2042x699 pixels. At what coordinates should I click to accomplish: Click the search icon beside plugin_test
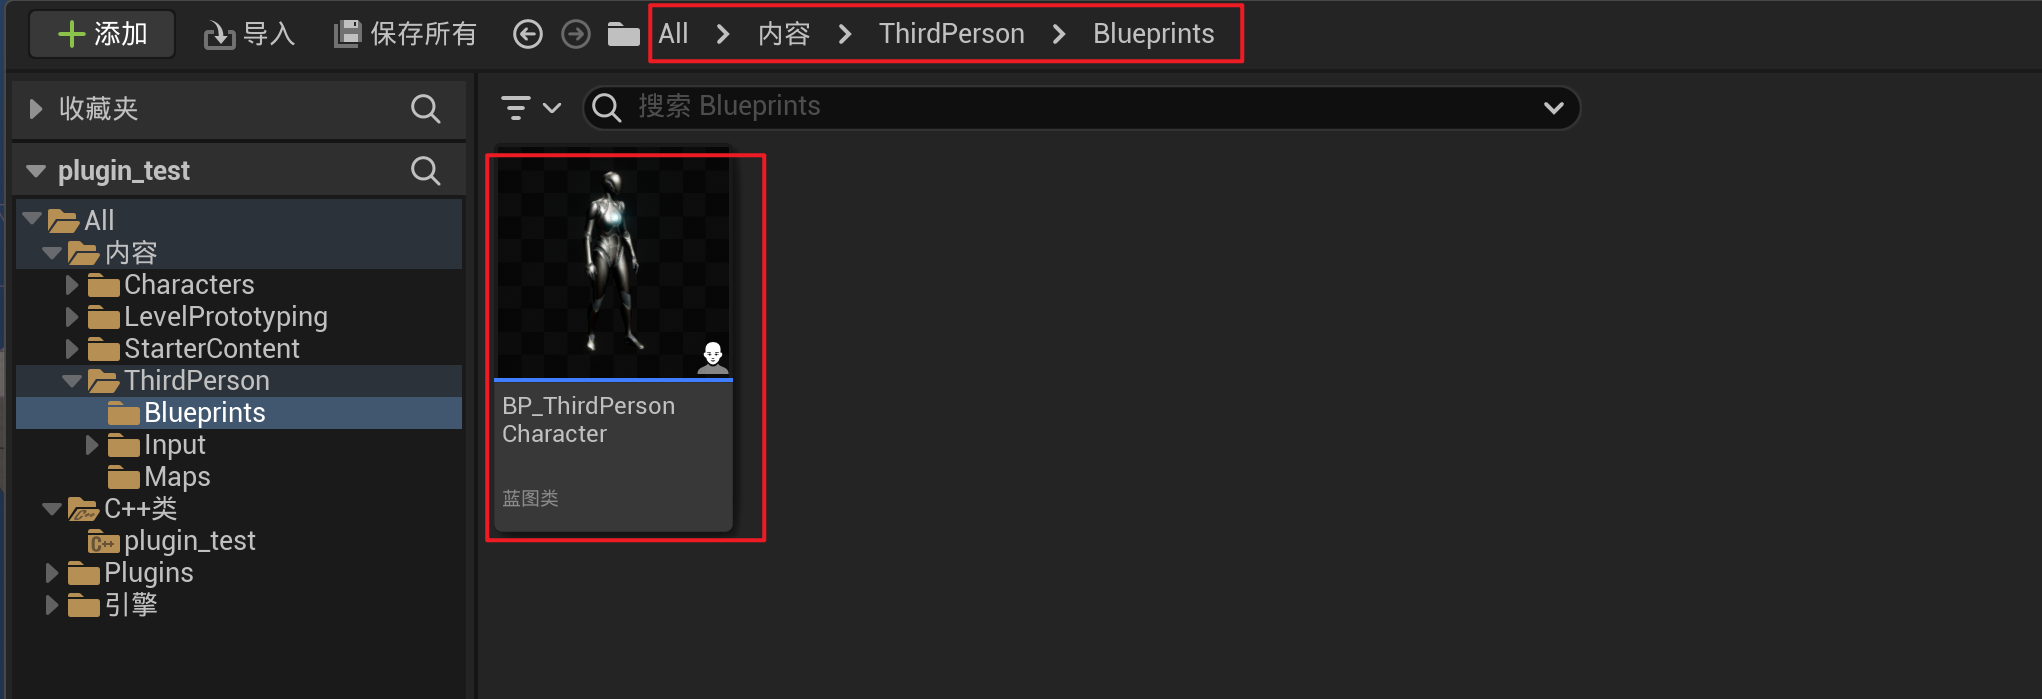425,171
